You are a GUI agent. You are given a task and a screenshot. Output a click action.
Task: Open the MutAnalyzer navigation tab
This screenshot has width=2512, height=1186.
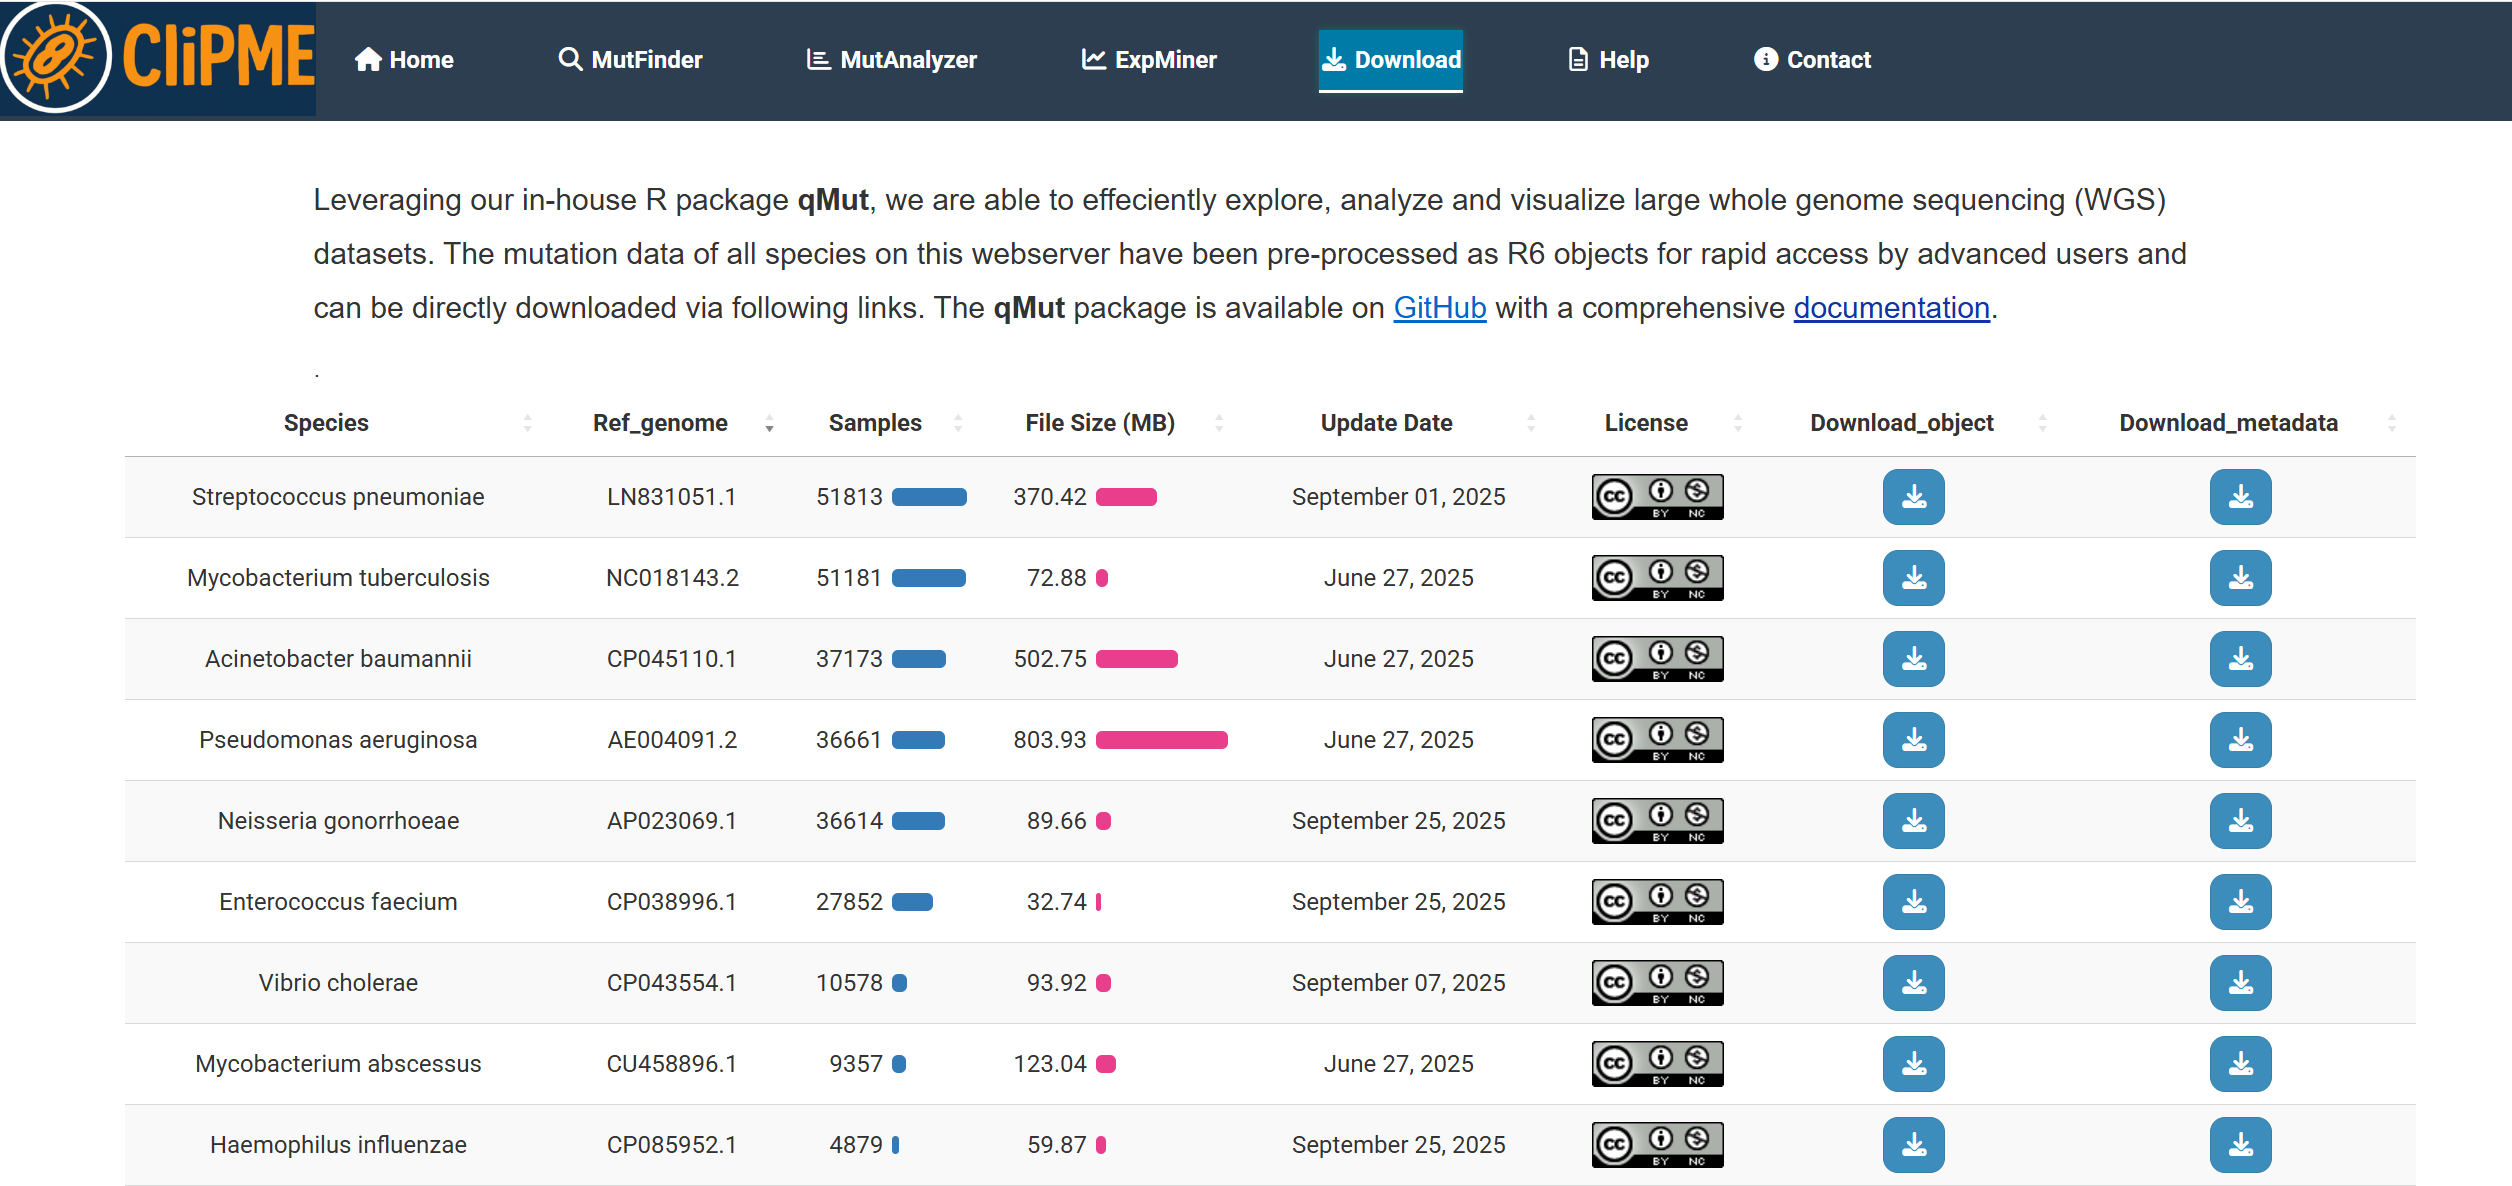coord(892,60)
